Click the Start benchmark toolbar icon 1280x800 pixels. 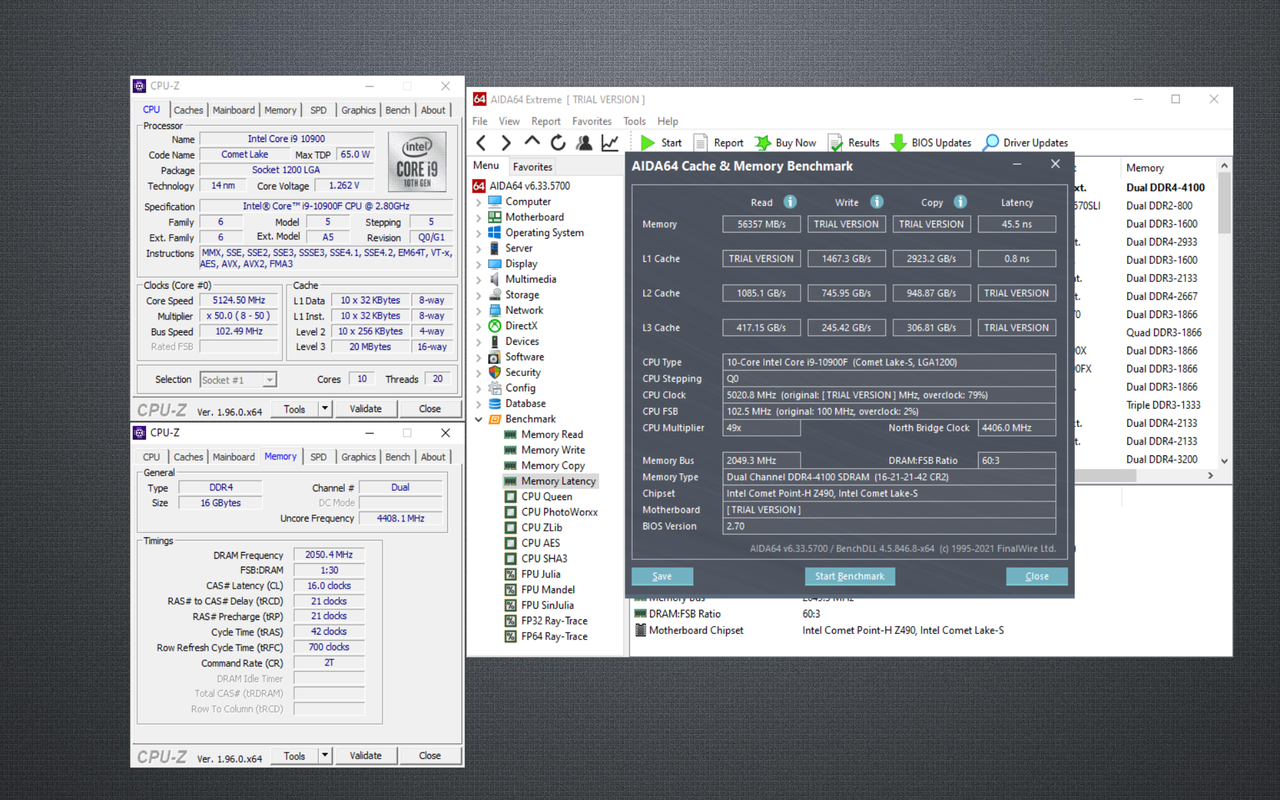click(649, 143)
